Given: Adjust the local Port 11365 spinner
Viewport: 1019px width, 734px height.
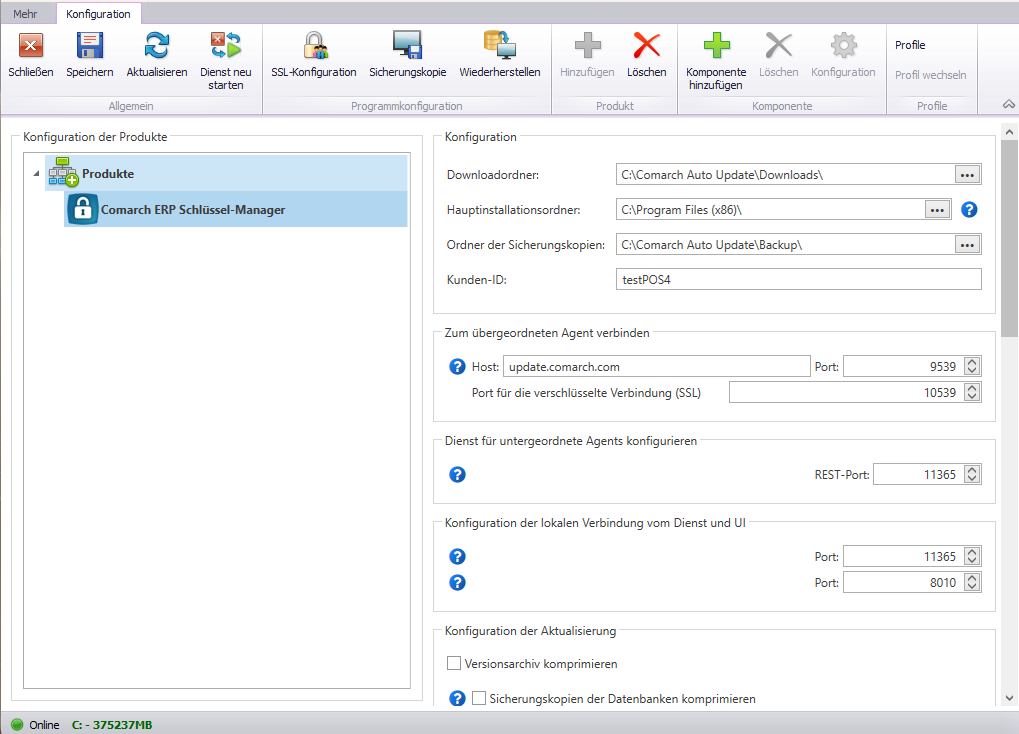Looking at the screenshot, I should (x=972, y=557).
